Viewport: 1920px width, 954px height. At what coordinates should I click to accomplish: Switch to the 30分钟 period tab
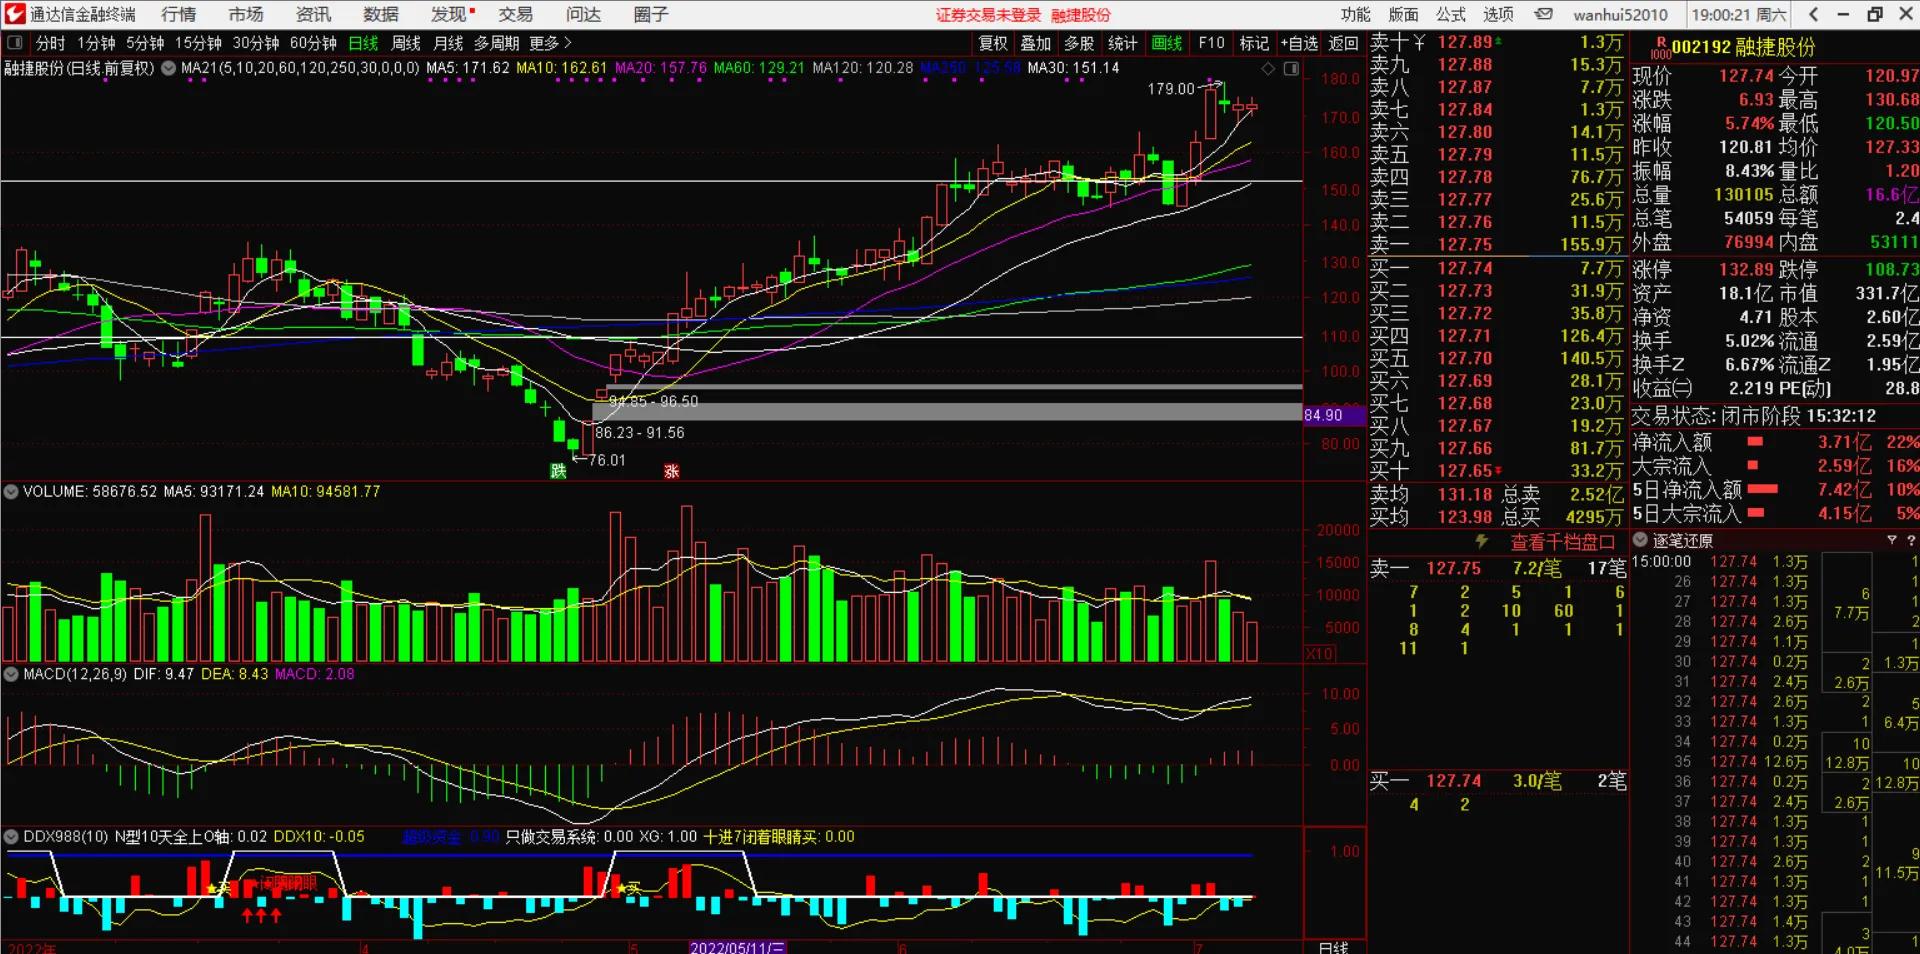256,43
